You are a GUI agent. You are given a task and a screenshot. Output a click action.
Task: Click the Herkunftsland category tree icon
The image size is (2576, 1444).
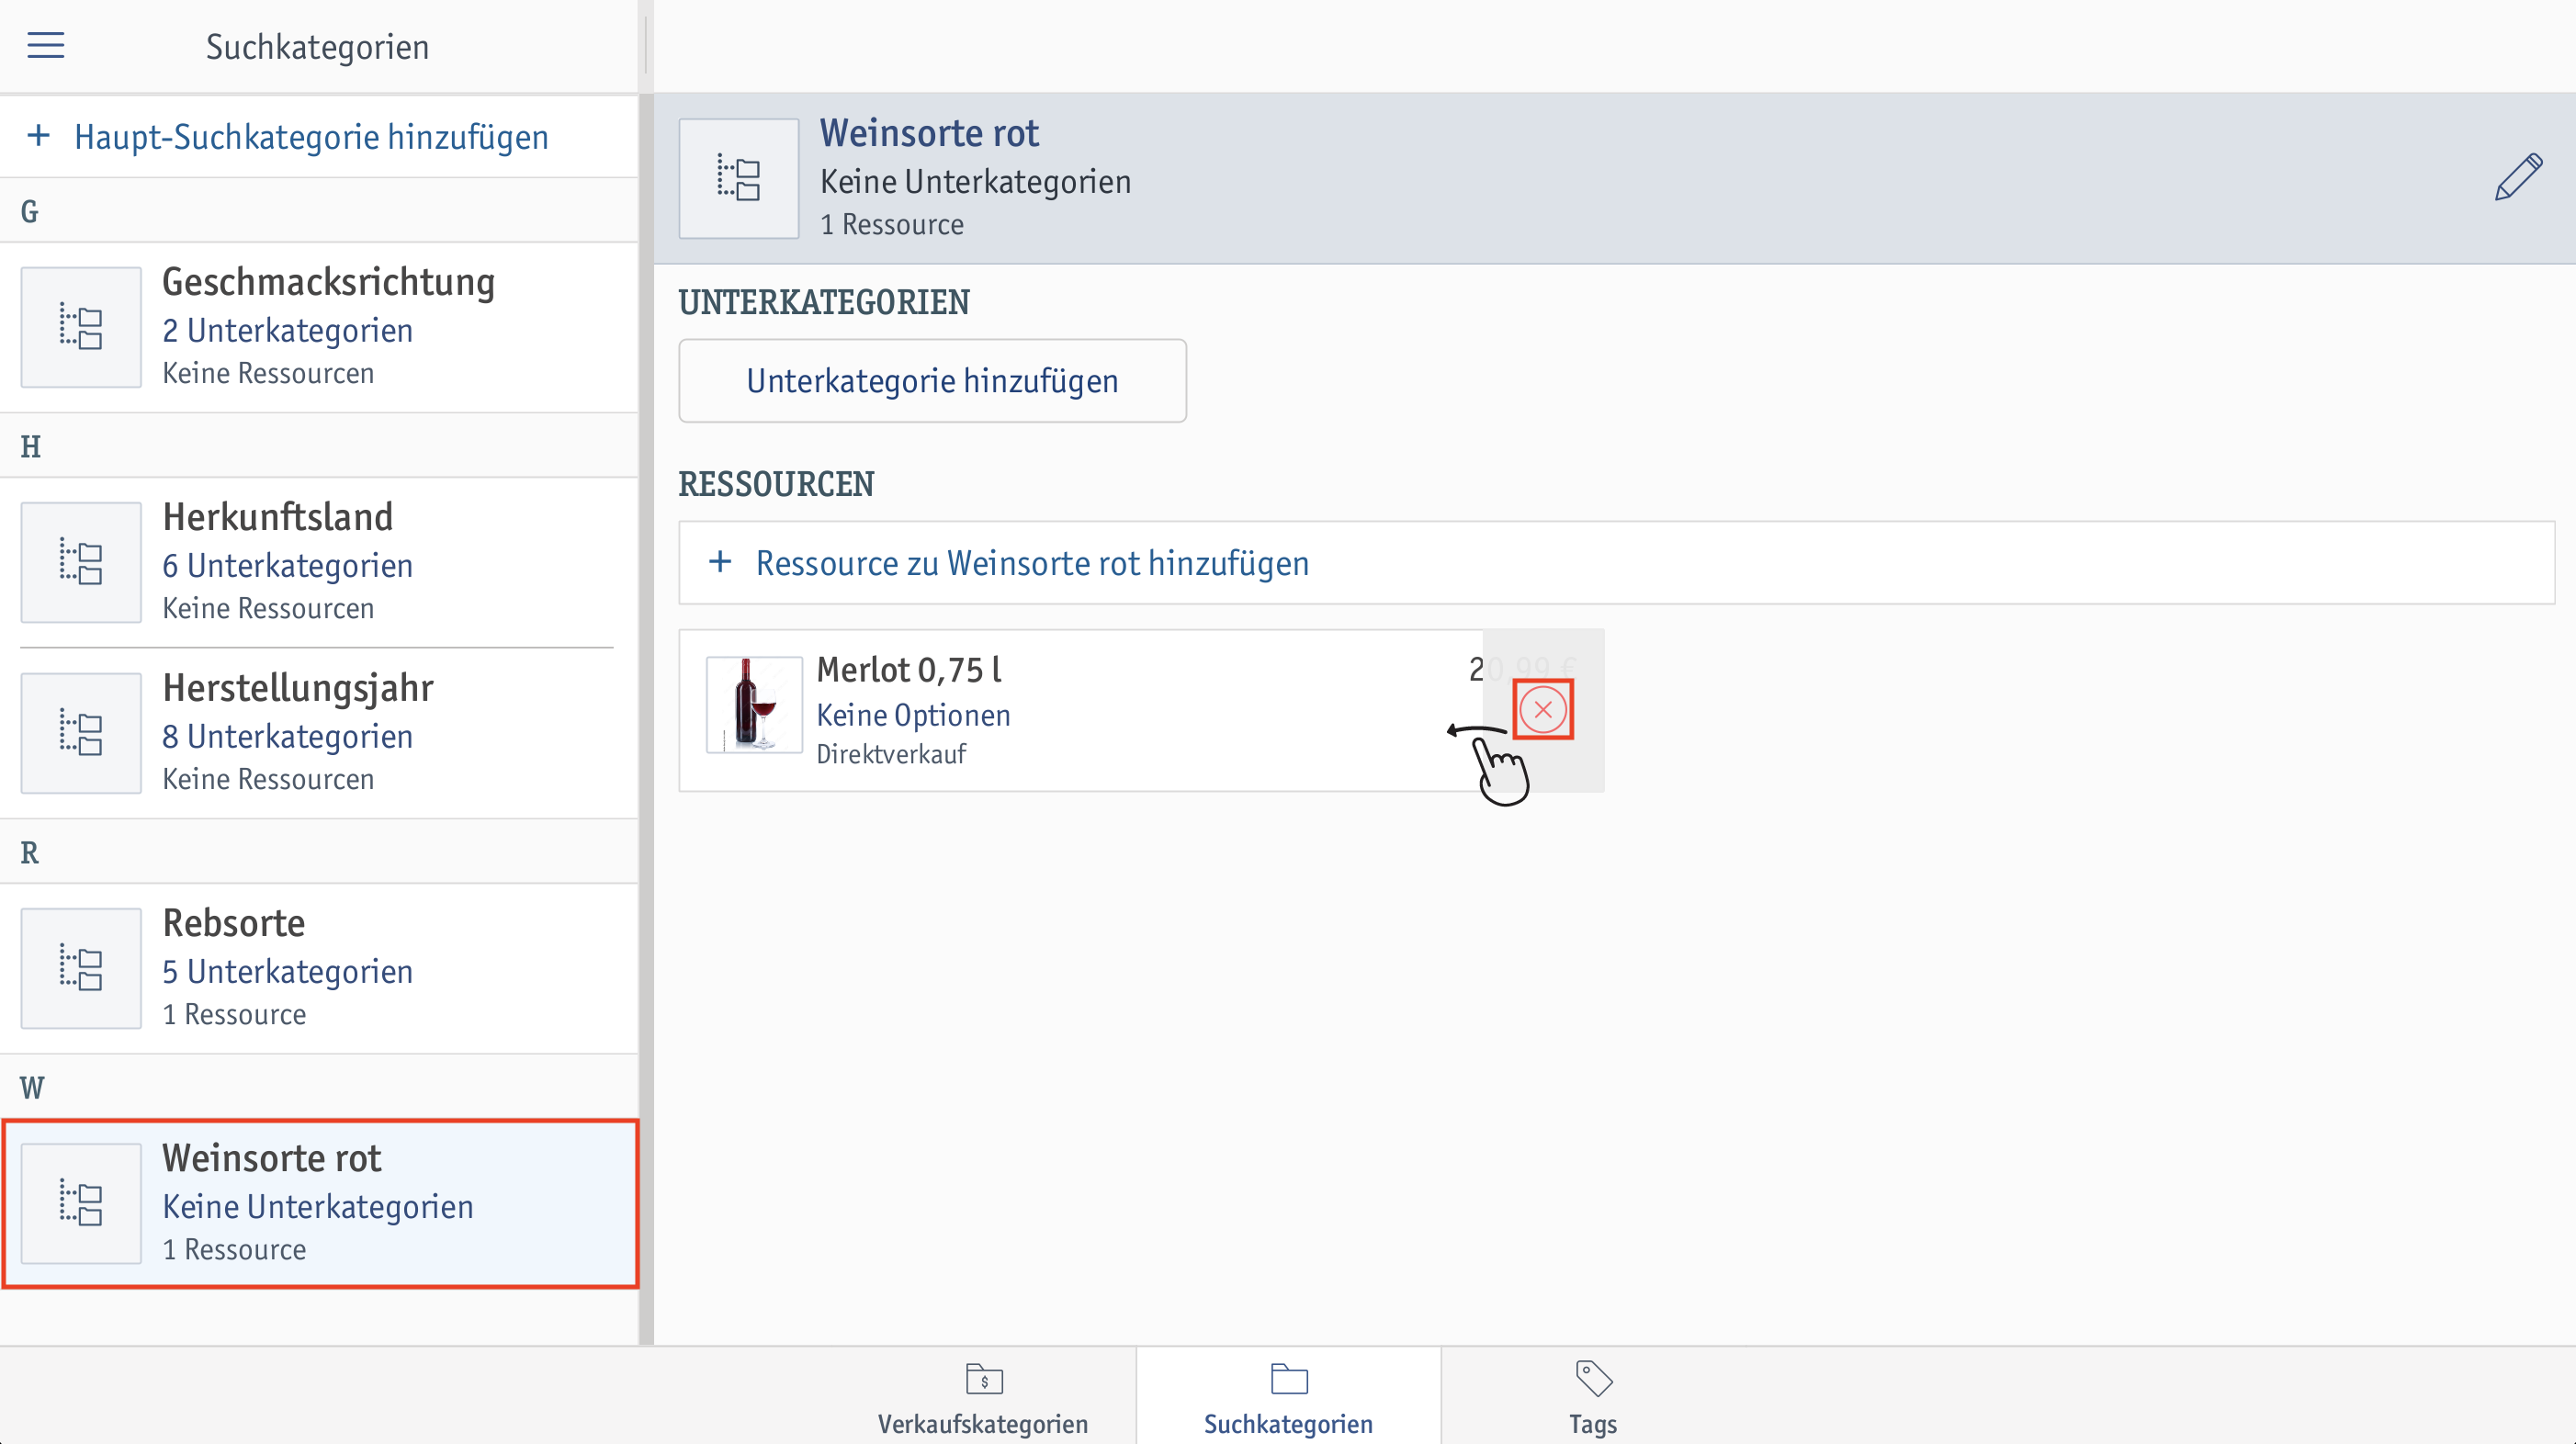(81, 562)
